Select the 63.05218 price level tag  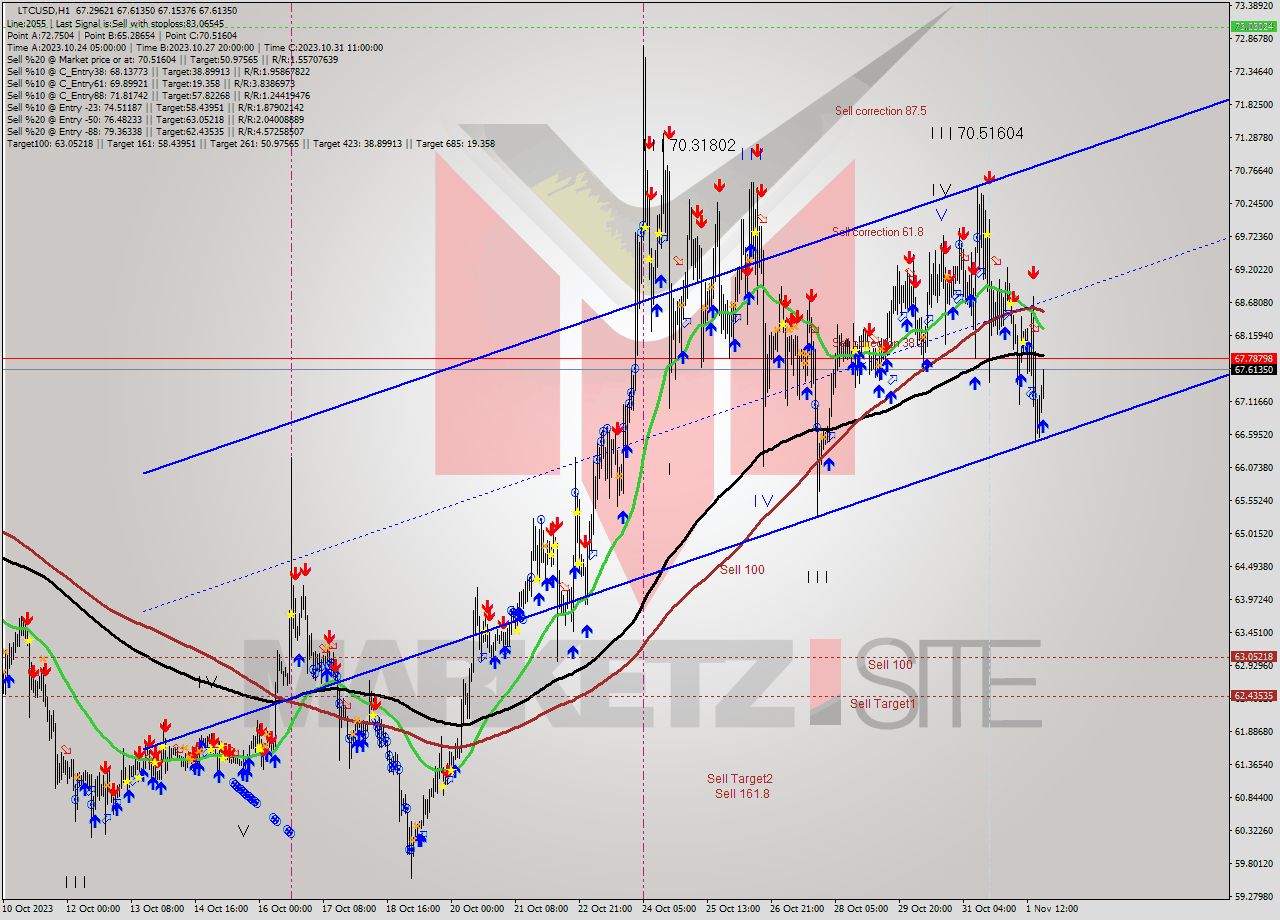(1253, 657)
